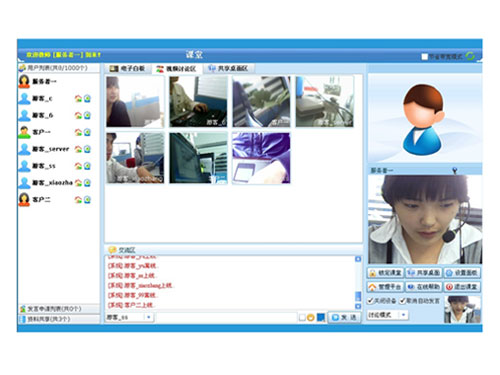
Task: Click the blue square icon beside the emoticon
Action: coord(321,317)
